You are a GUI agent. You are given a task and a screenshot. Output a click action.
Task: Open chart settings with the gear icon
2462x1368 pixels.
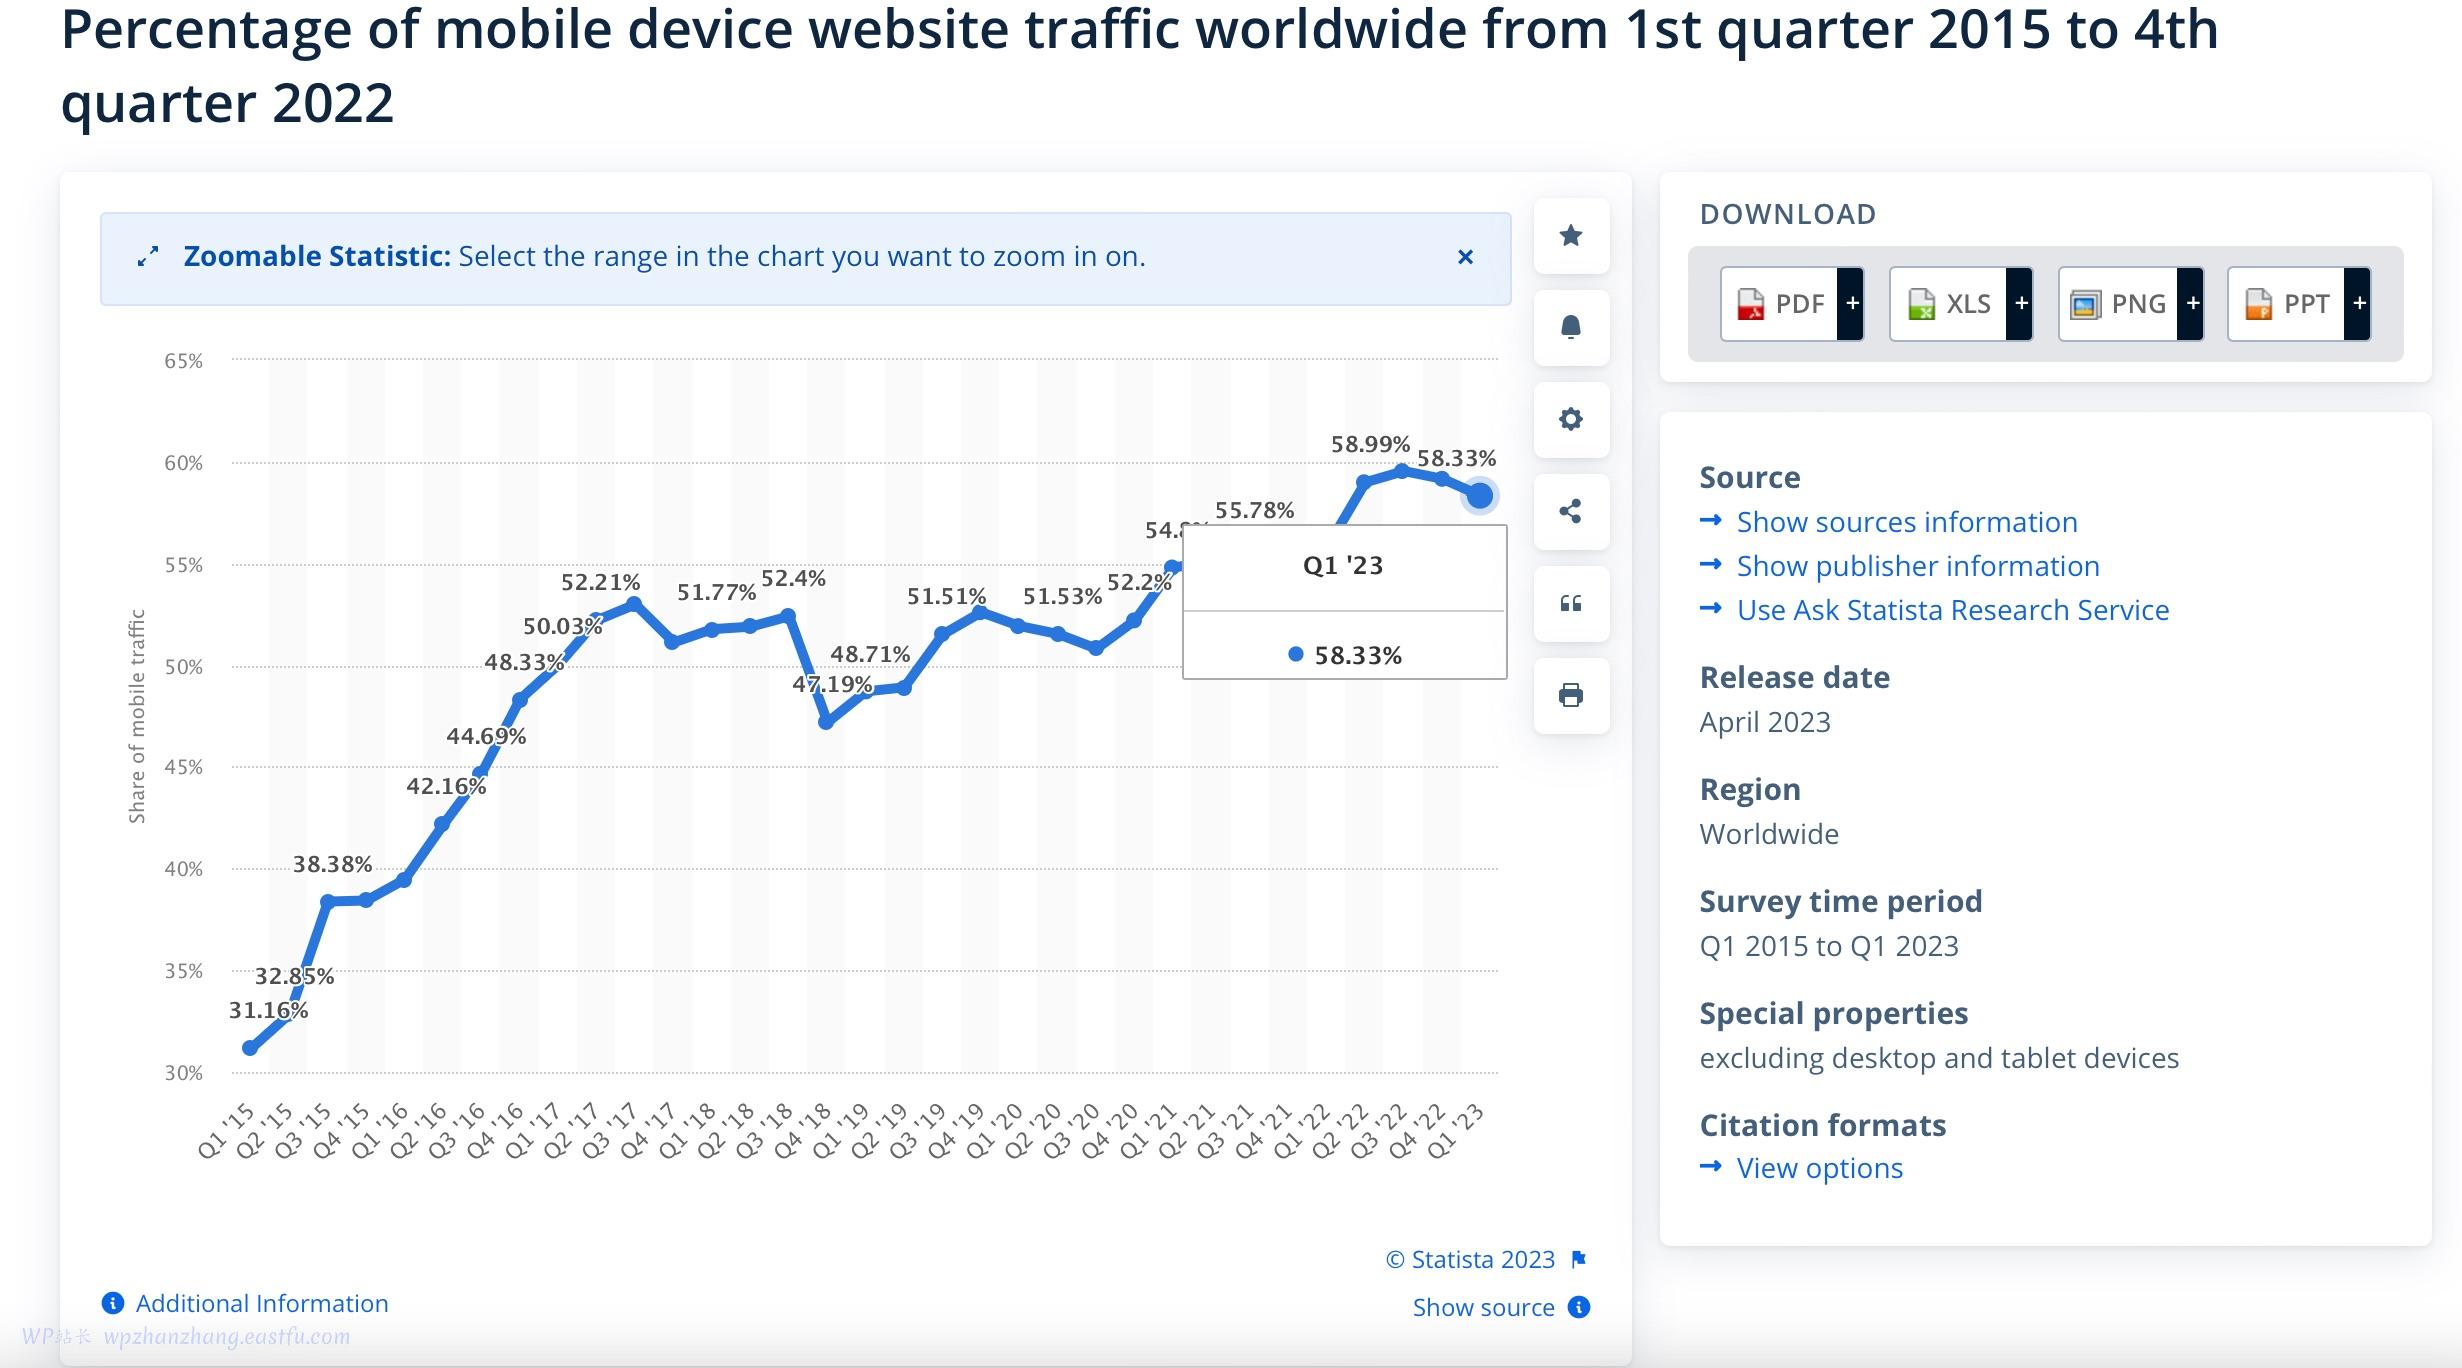[x=1571, y=420]
